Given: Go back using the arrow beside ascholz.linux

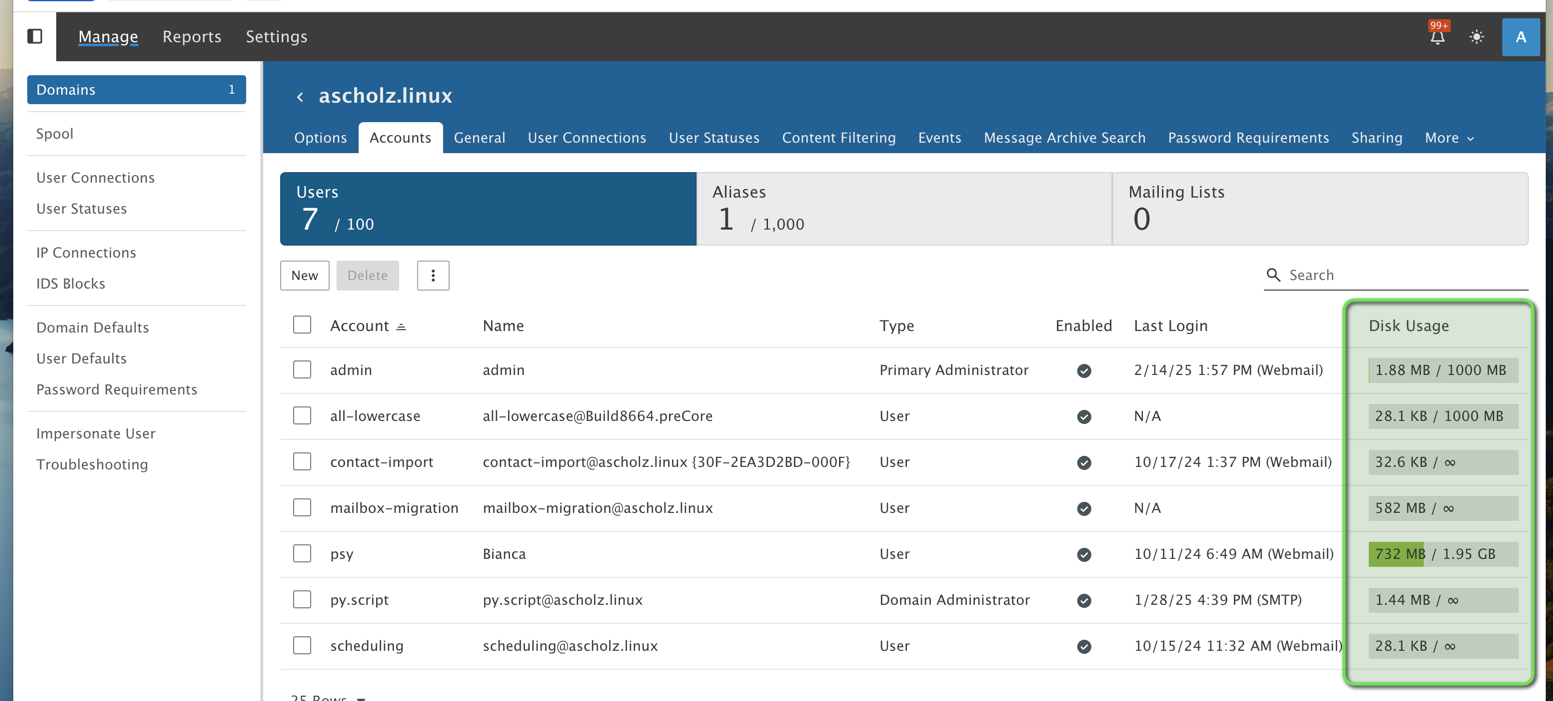Looking at the screenshot, I should pyautogui.click(x=300, y=97).
